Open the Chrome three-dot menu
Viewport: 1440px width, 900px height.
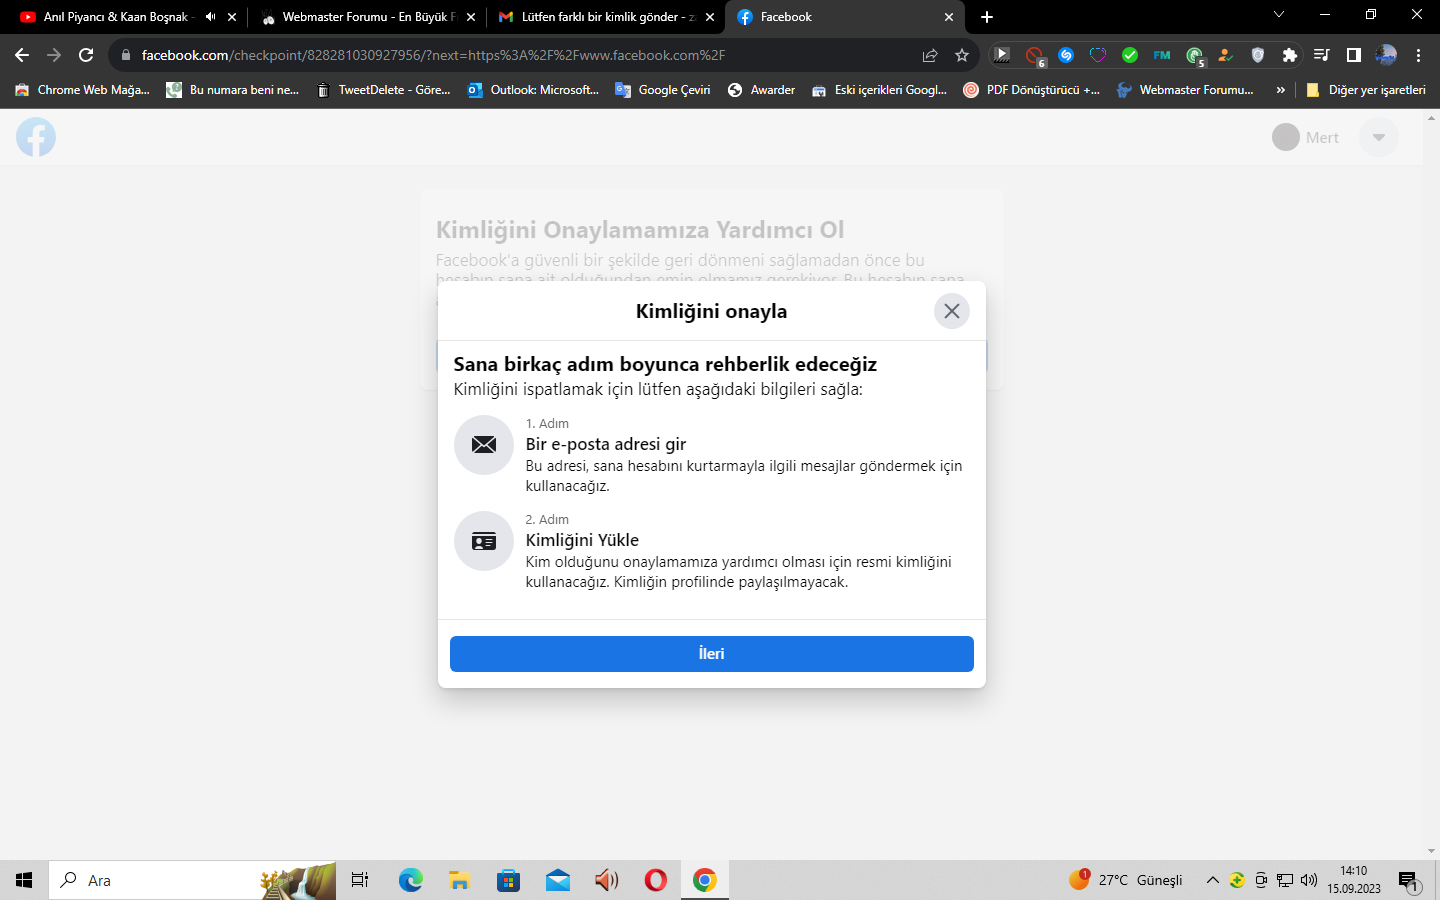point(1418,55)
